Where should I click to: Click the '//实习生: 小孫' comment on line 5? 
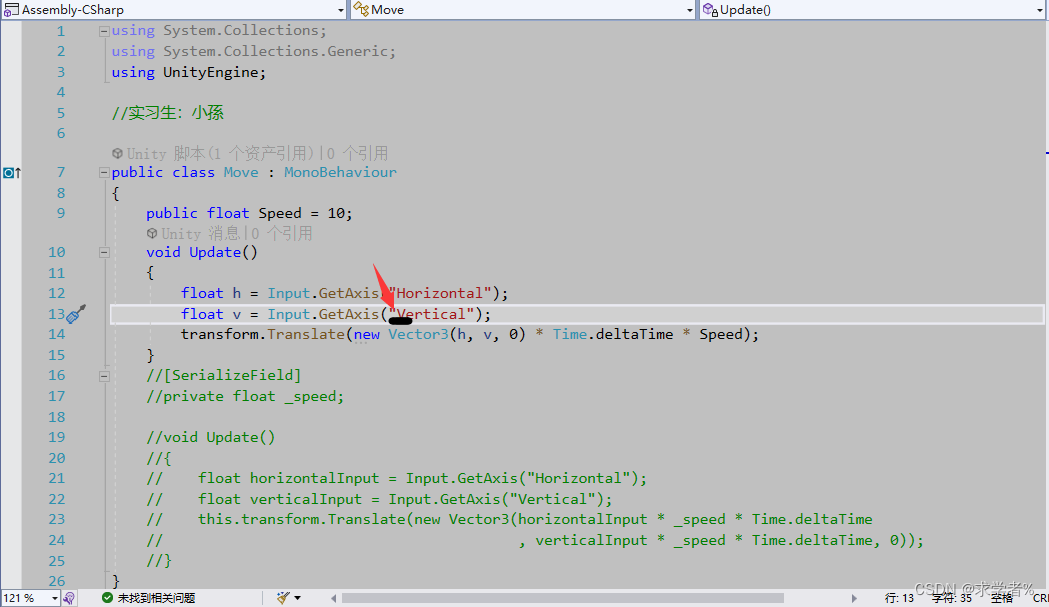coord(168,112)
